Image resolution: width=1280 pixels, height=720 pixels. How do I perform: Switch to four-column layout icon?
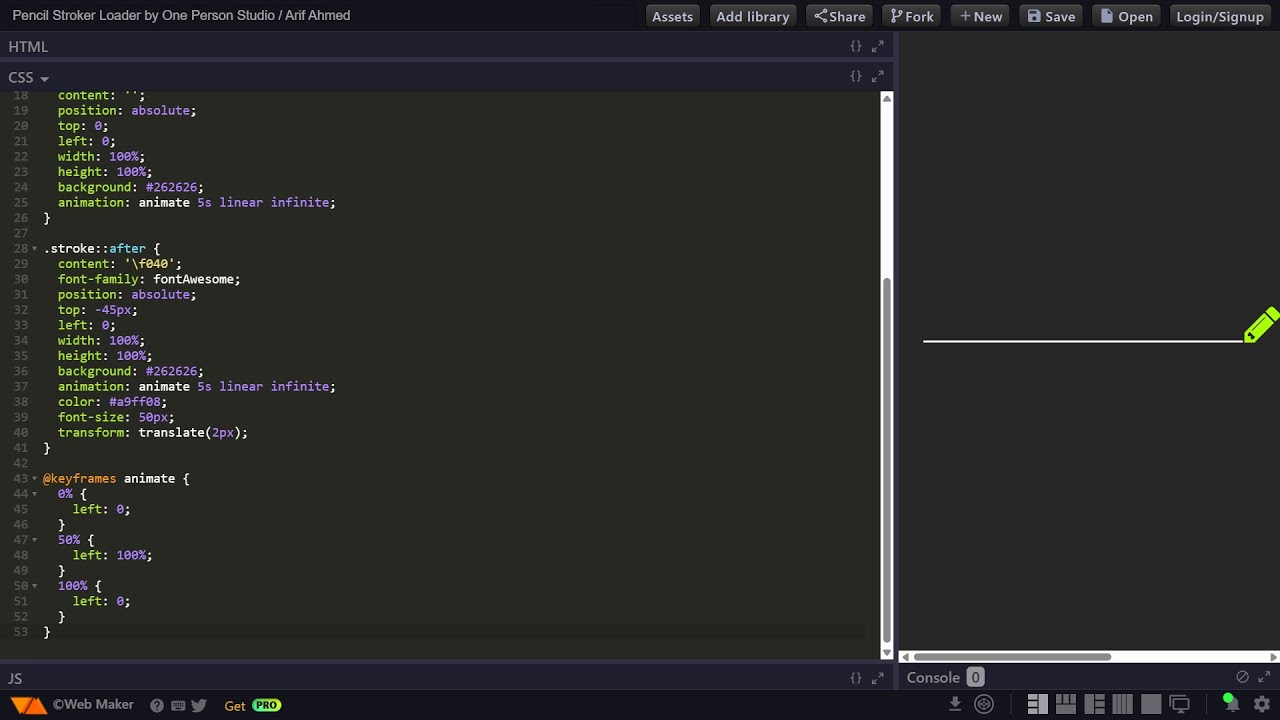(1122, 704)
